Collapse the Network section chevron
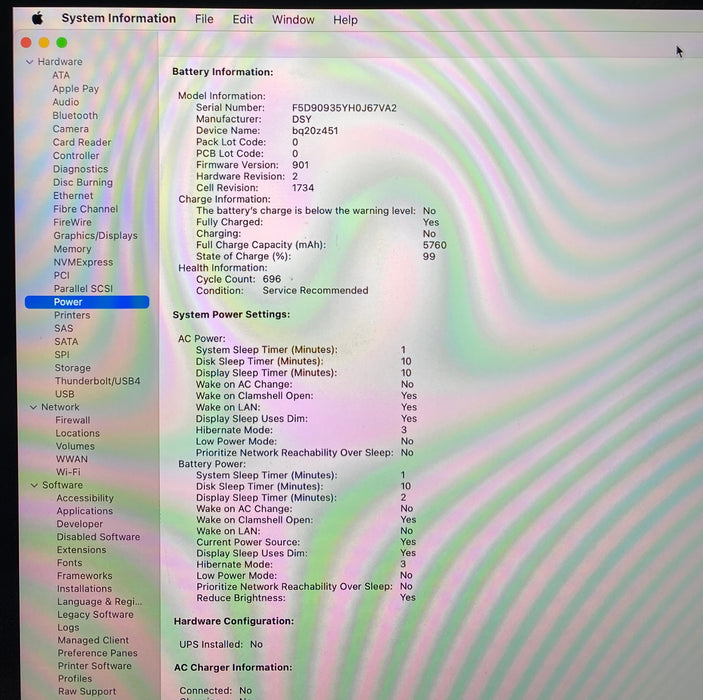The width and height of the screenshot is (703, 700). pyautogui.click(x=33, y=407)
